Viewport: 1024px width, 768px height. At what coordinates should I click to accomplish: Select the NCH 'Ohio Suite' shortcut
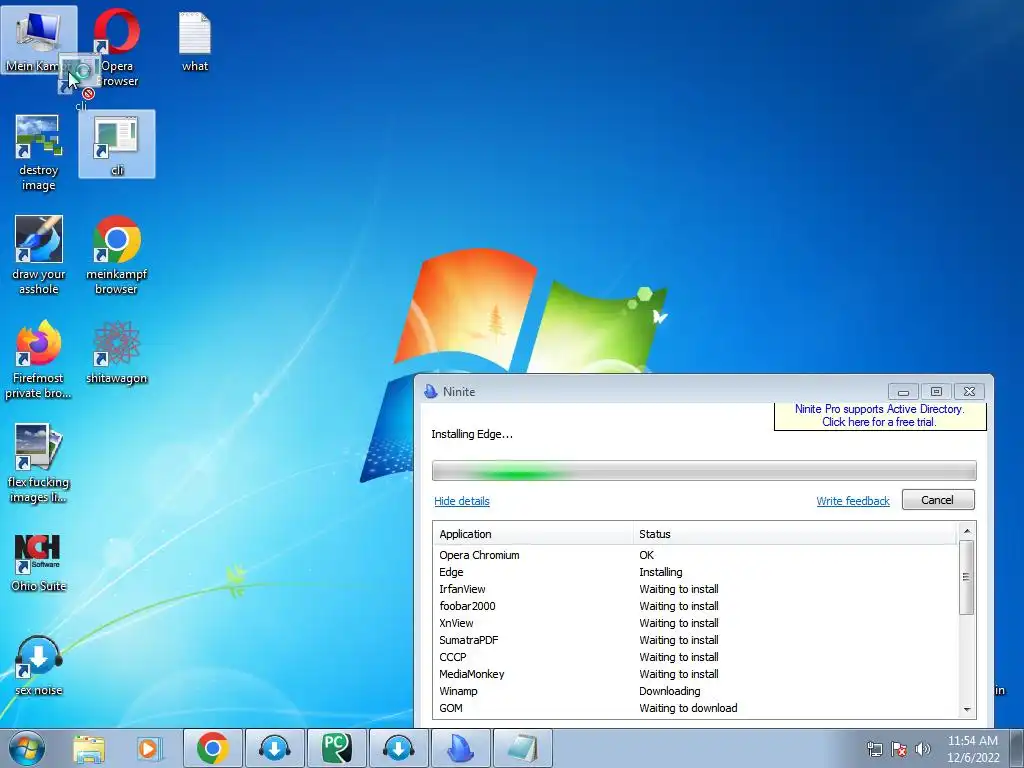39,562
